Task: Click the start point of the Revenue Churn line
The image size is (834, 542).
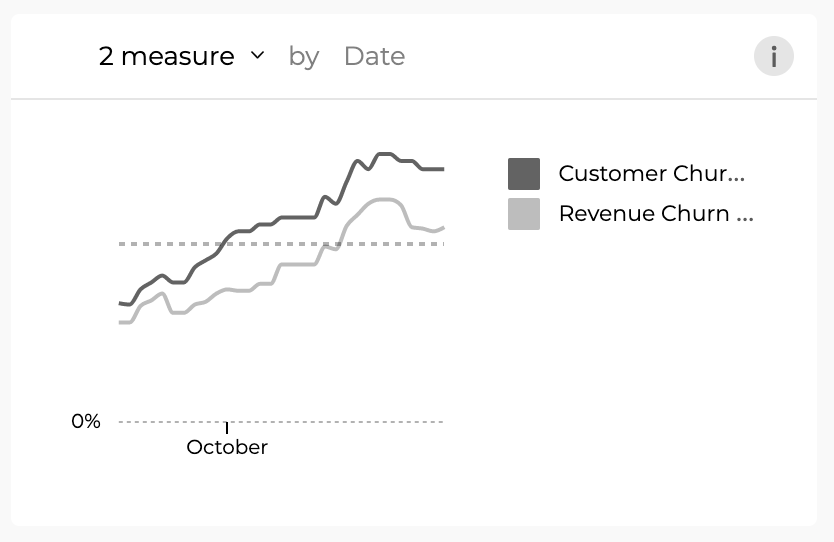Action: pos(120,322)
